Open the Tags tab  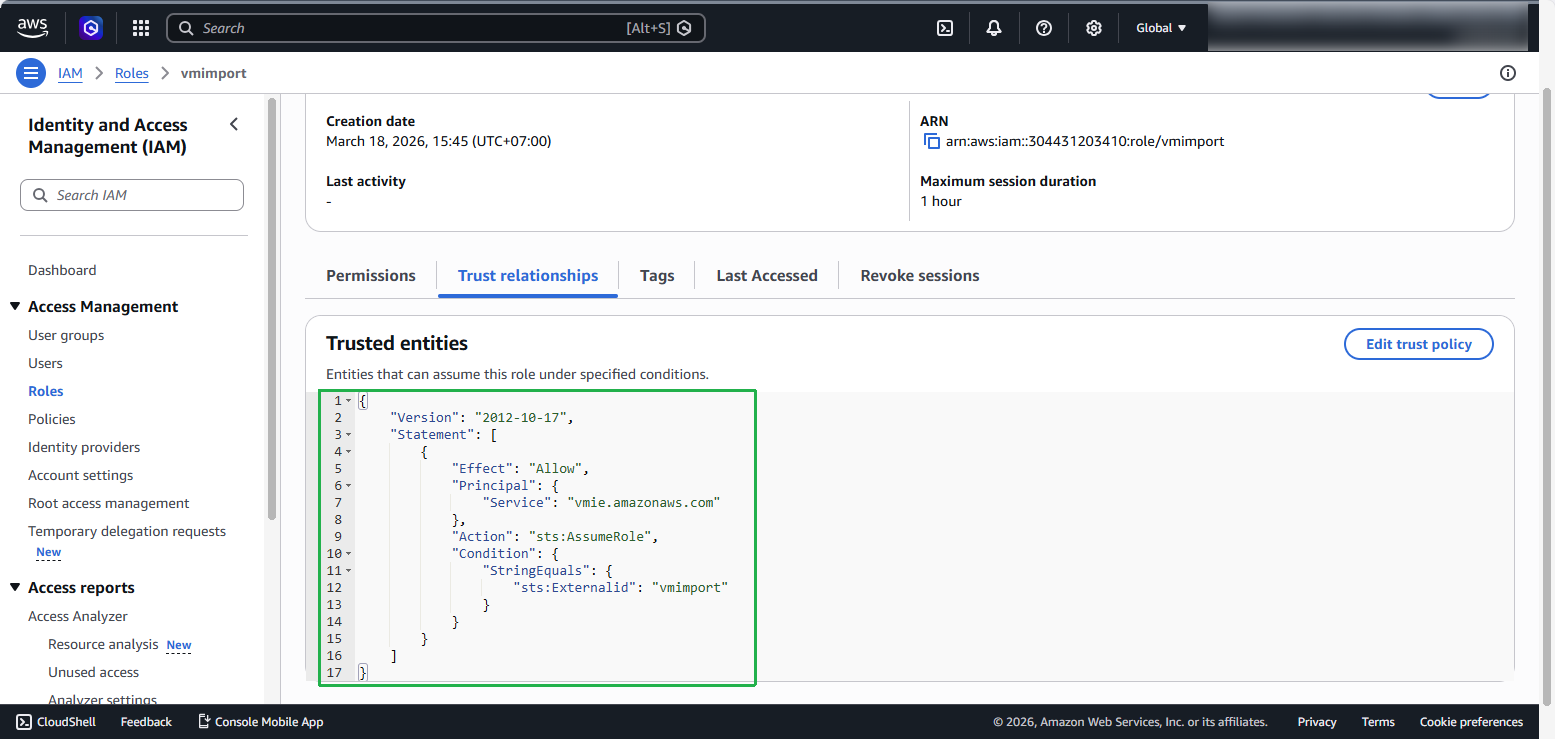click(x=657, y=276)
